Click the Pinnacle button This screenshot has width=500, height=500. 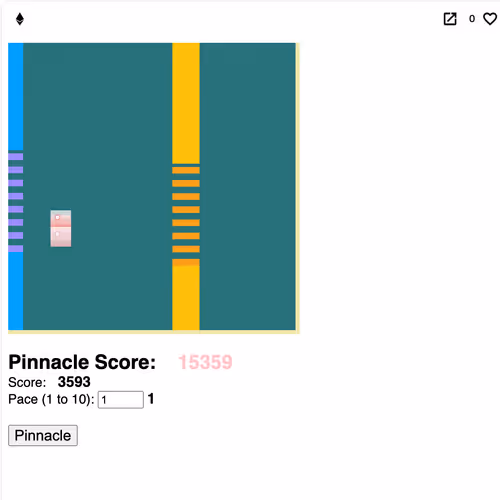click(43, 435)
